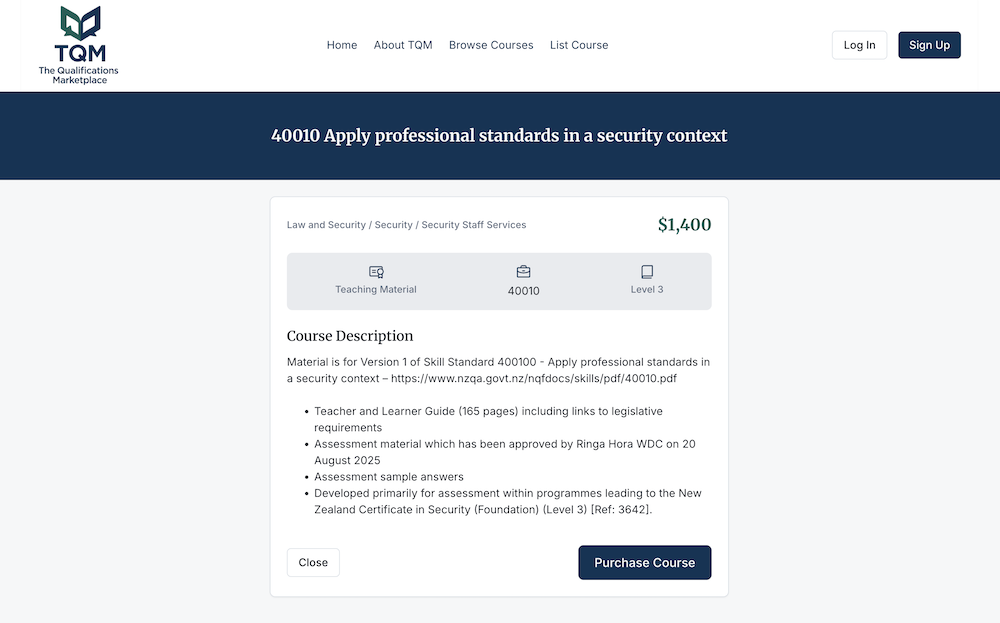The width and height of the screenshot is (1000, 623).
Task: Click the Log In button
Action: [859, 45]
